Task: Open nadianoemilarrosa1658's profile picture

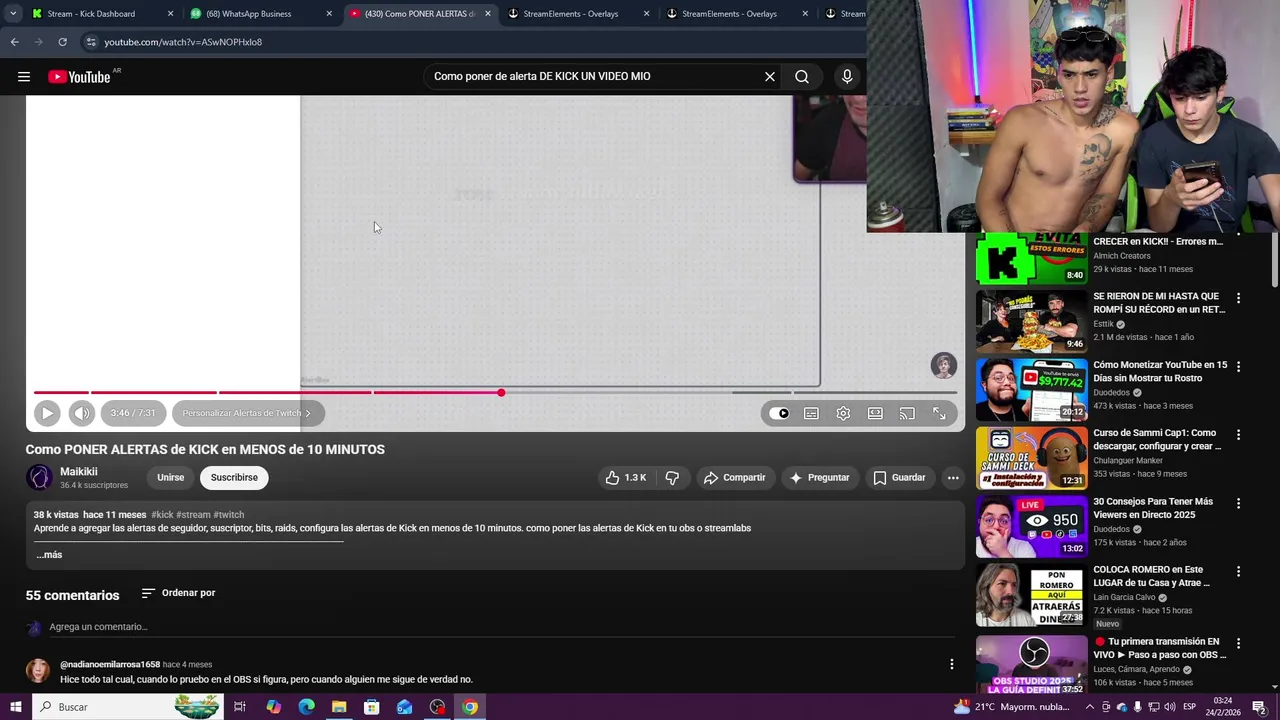Action: pyautogui.click(x=38, y=671)
